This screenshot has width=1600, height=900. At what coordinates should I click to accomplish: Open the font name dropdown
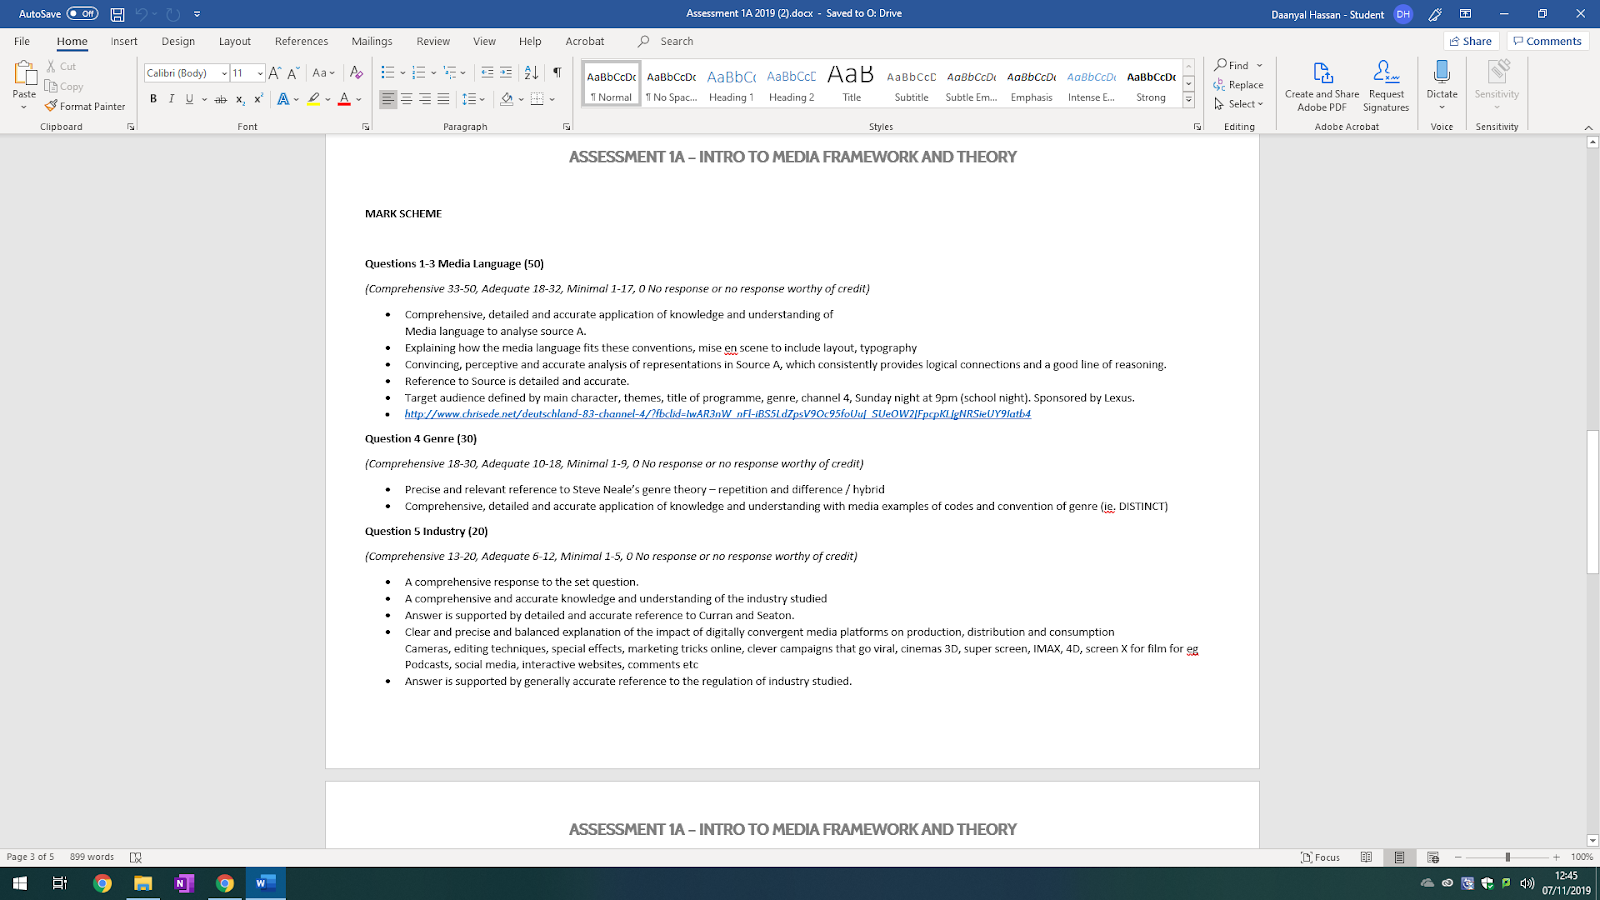tap(224, 73)
